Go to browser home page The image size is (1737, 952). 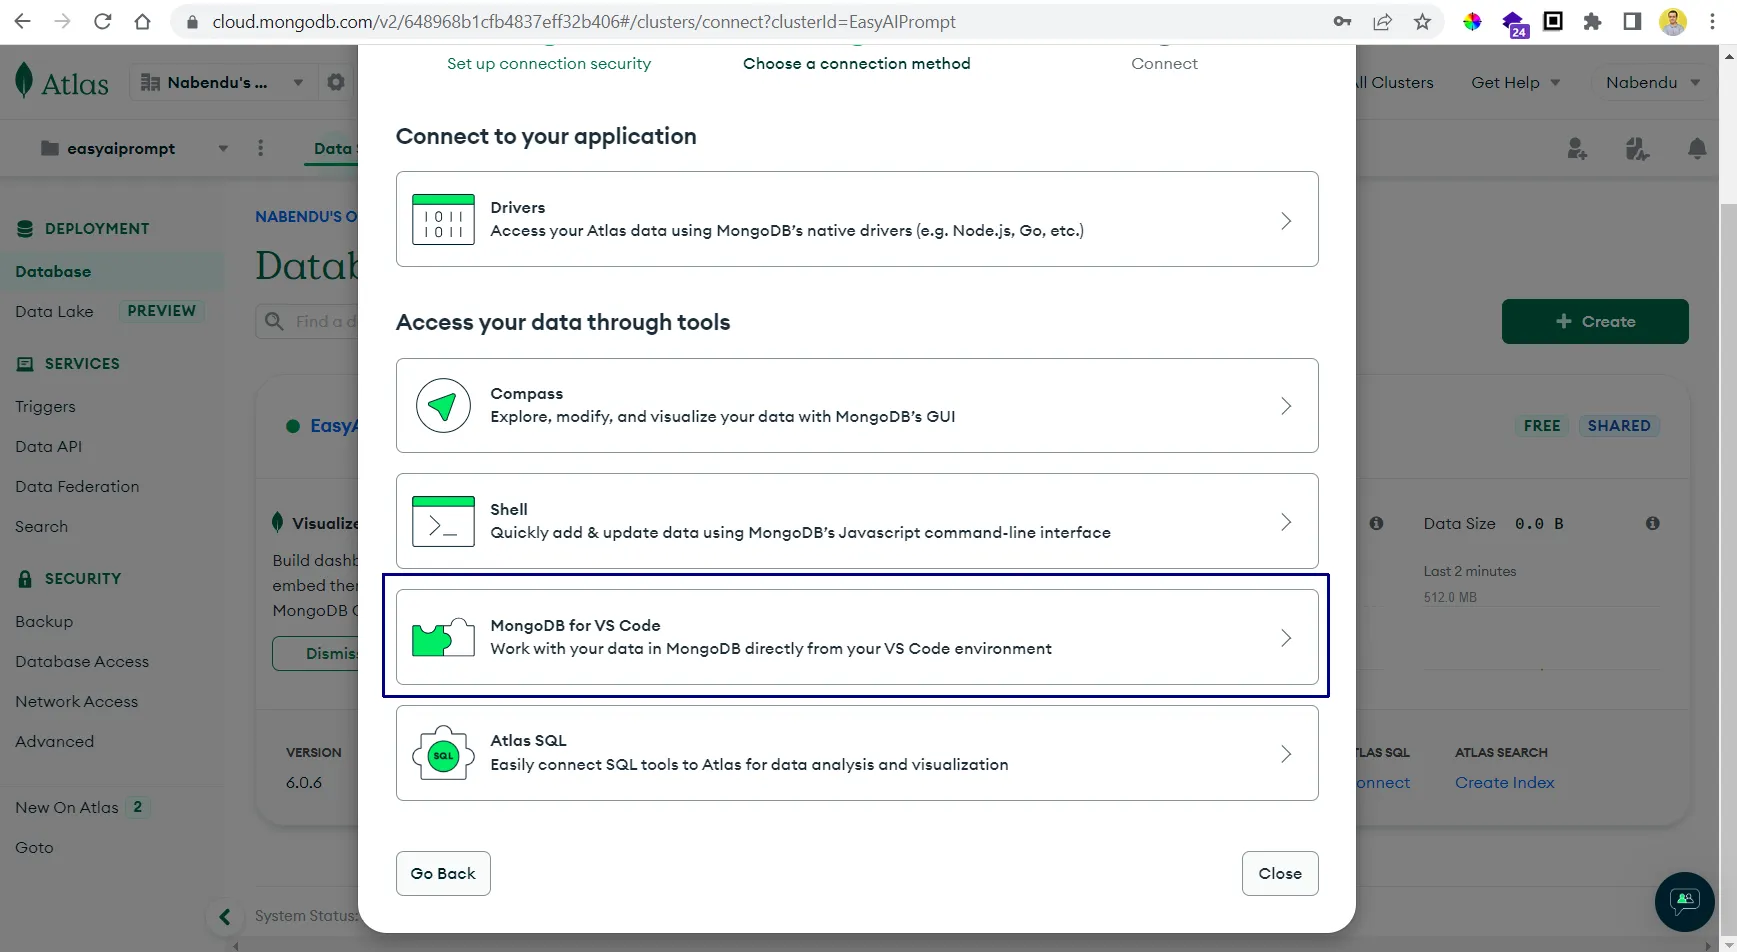142,21
